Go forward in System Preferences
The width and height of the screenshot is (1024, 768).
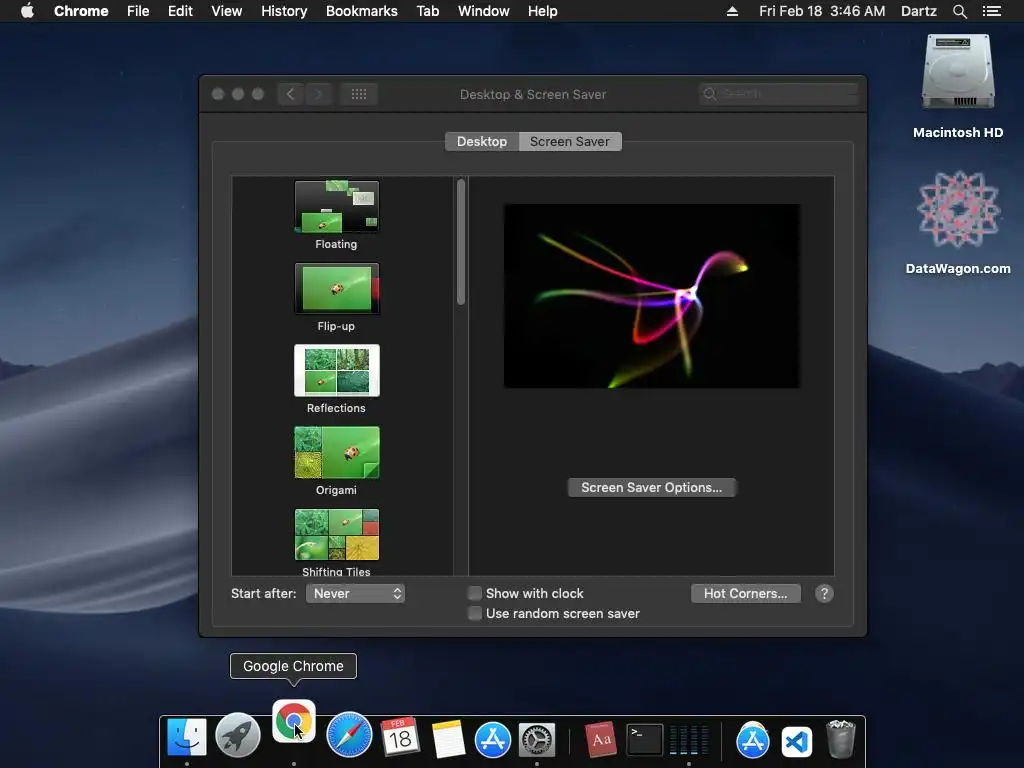tap(319, 94)
